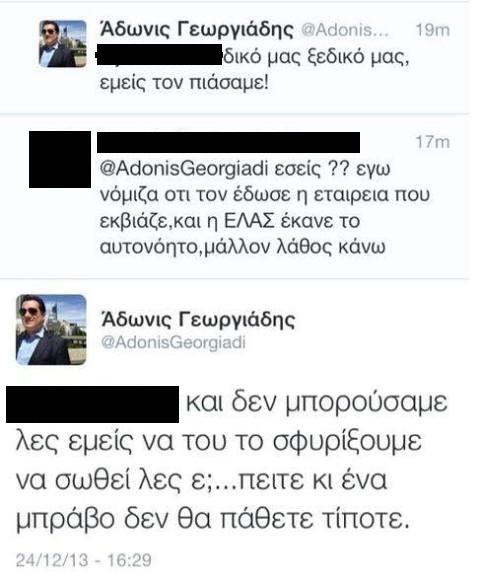This screenshot has width=480, height=581.
Task: Open the small Άδωνις Γεωργιάδης avatar in the 19m tweet
Action: click(x=63, y=43)
